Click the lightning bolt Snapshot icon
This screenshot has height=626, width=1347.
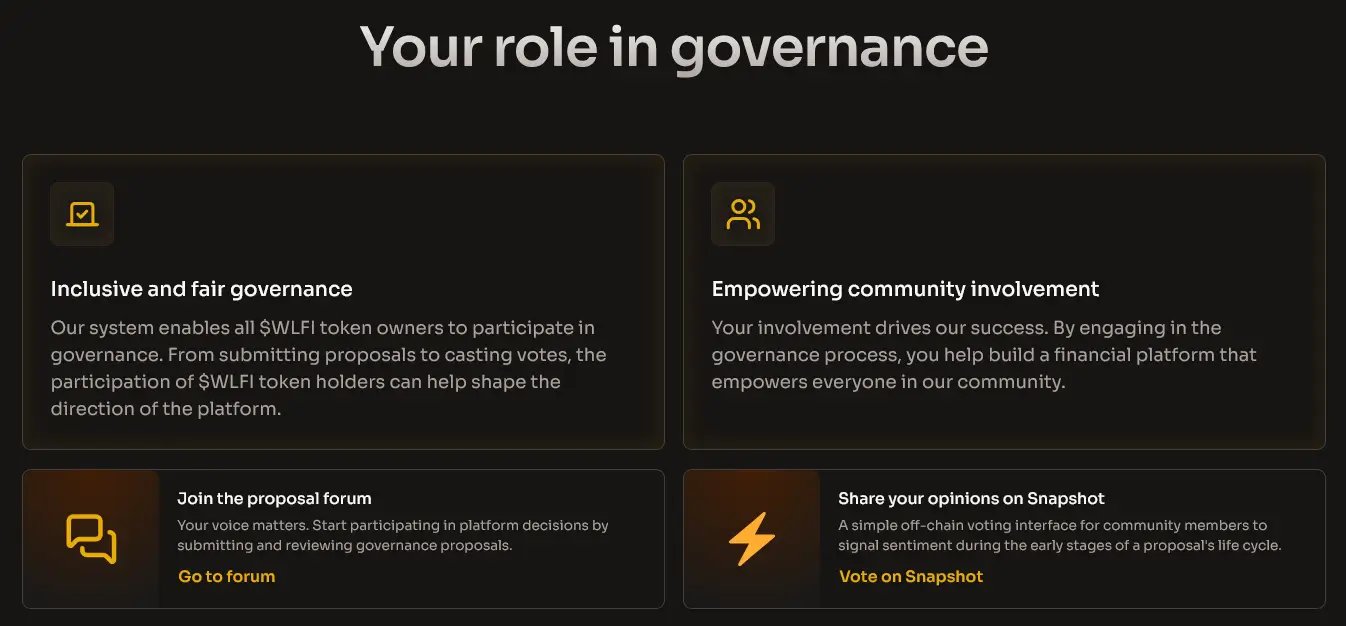752,539
